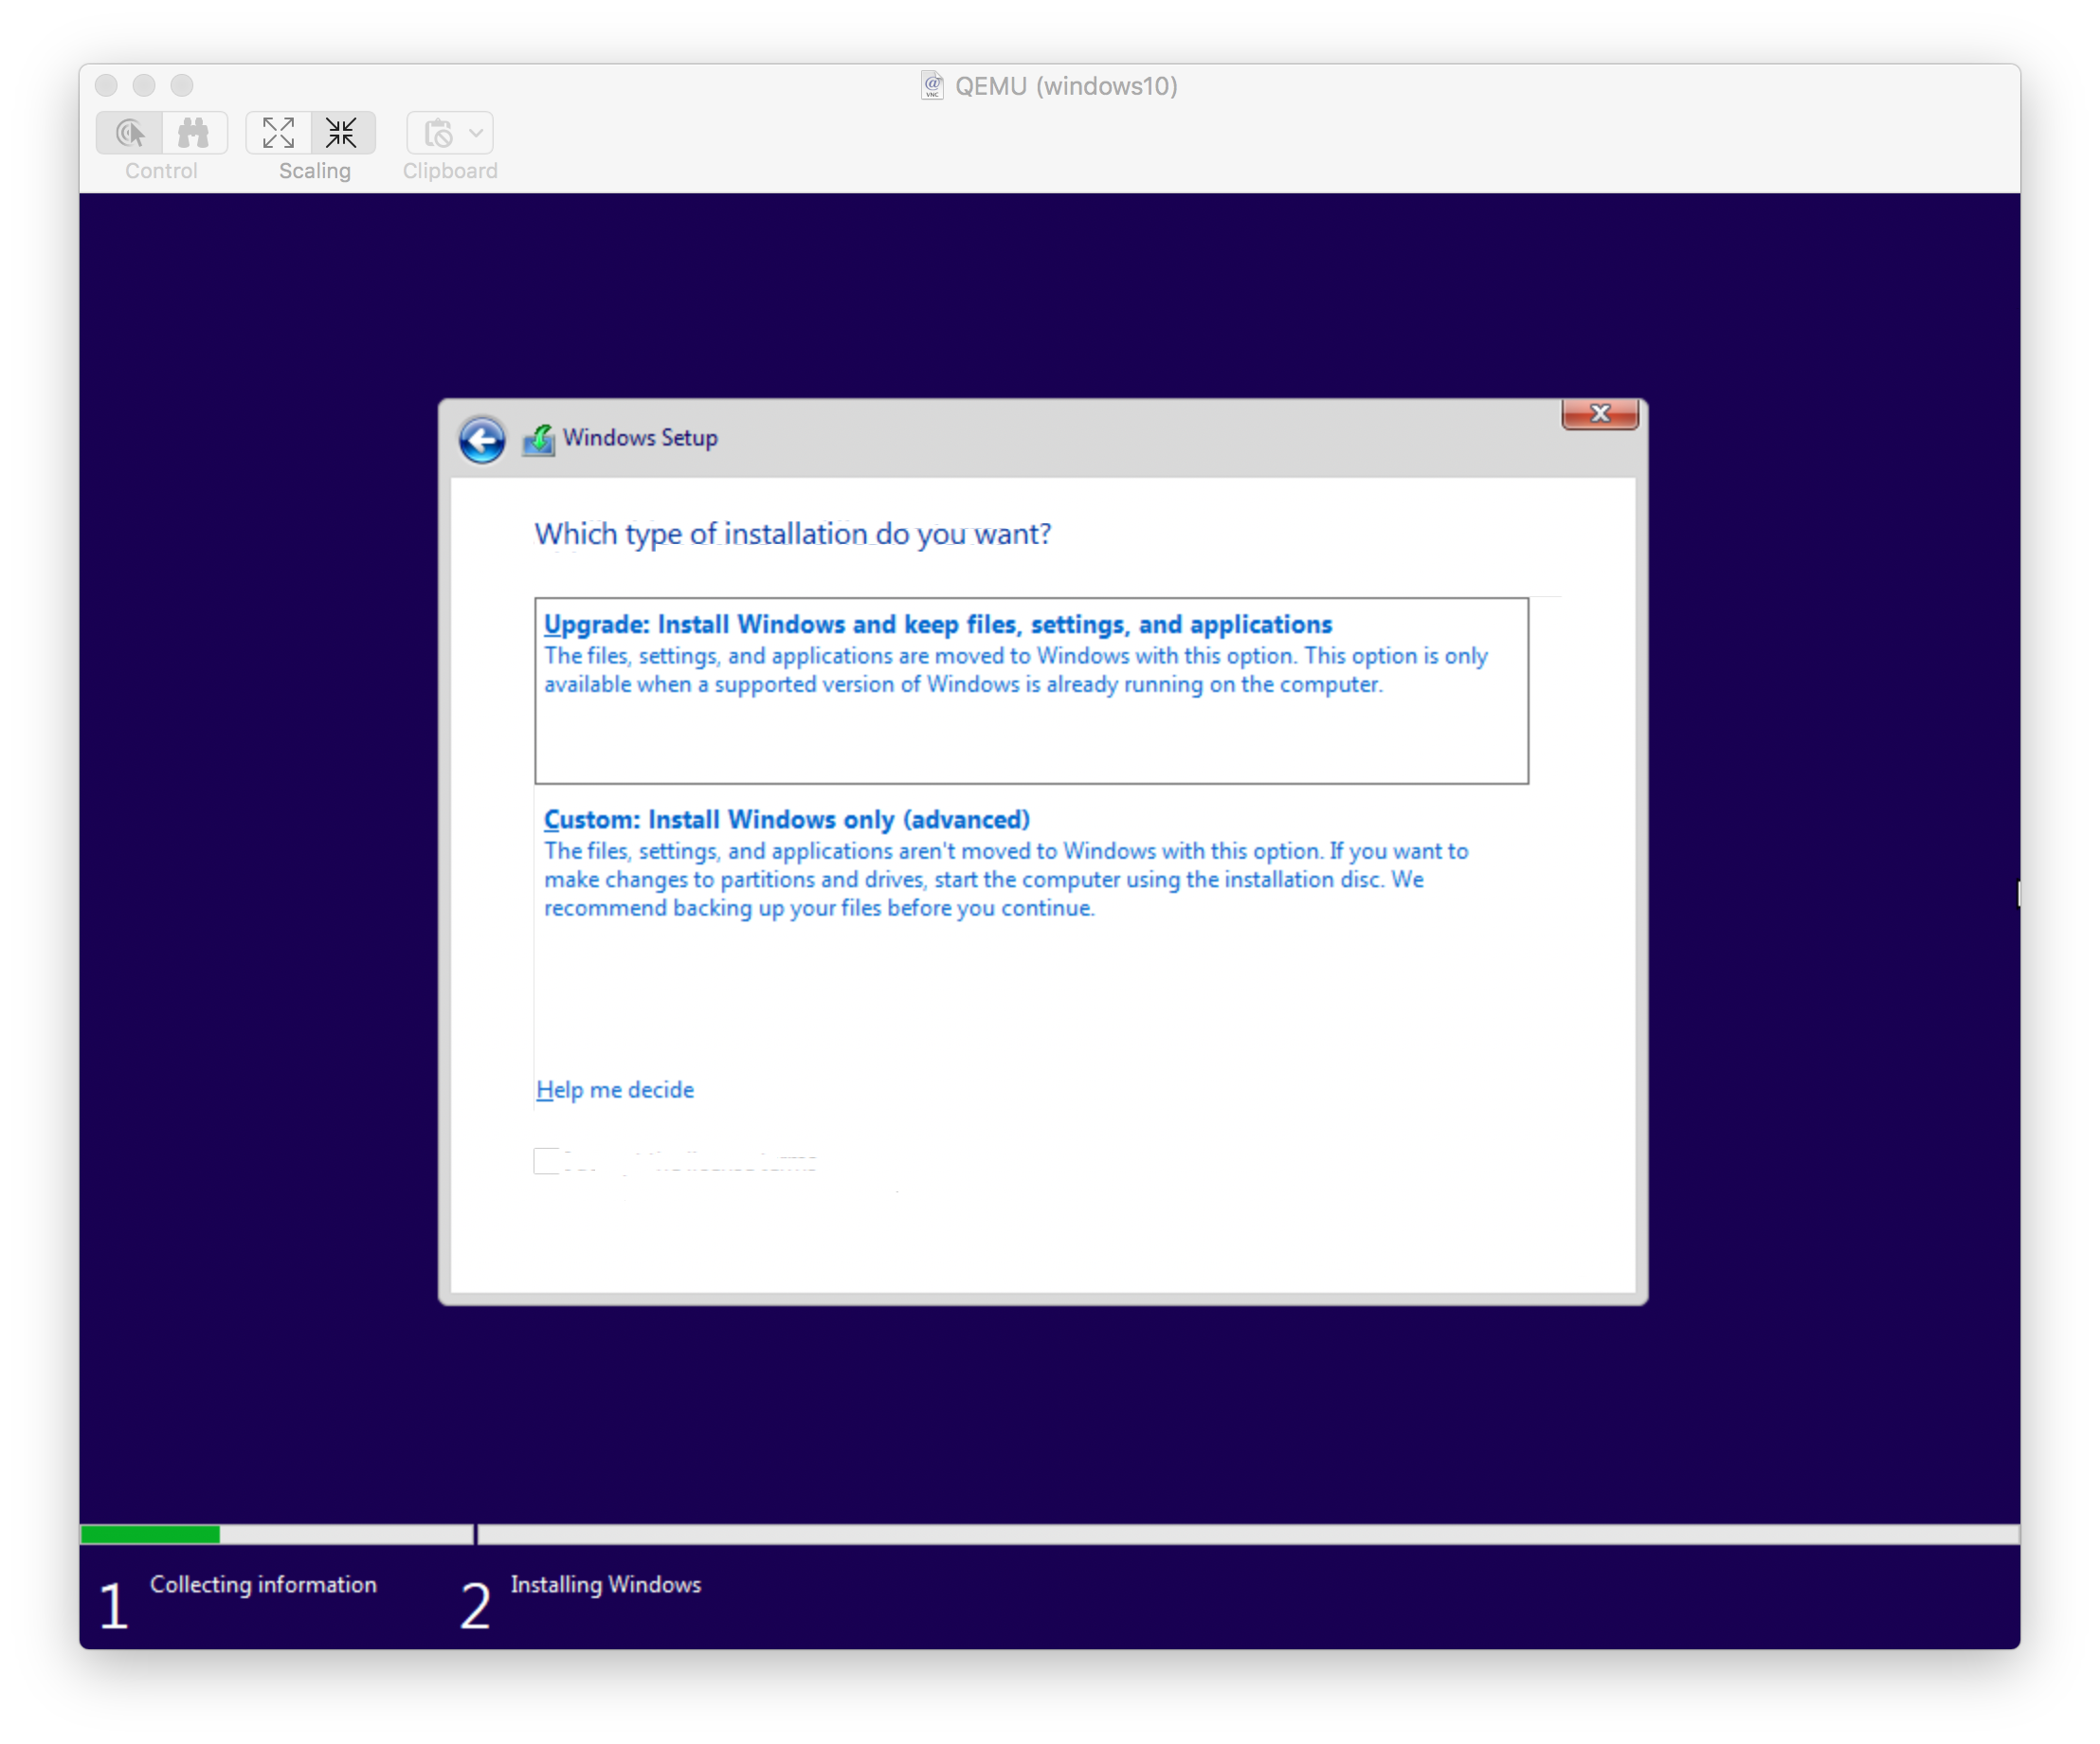Open the Clipboard dropdown chevron

[x=477, y=133]
